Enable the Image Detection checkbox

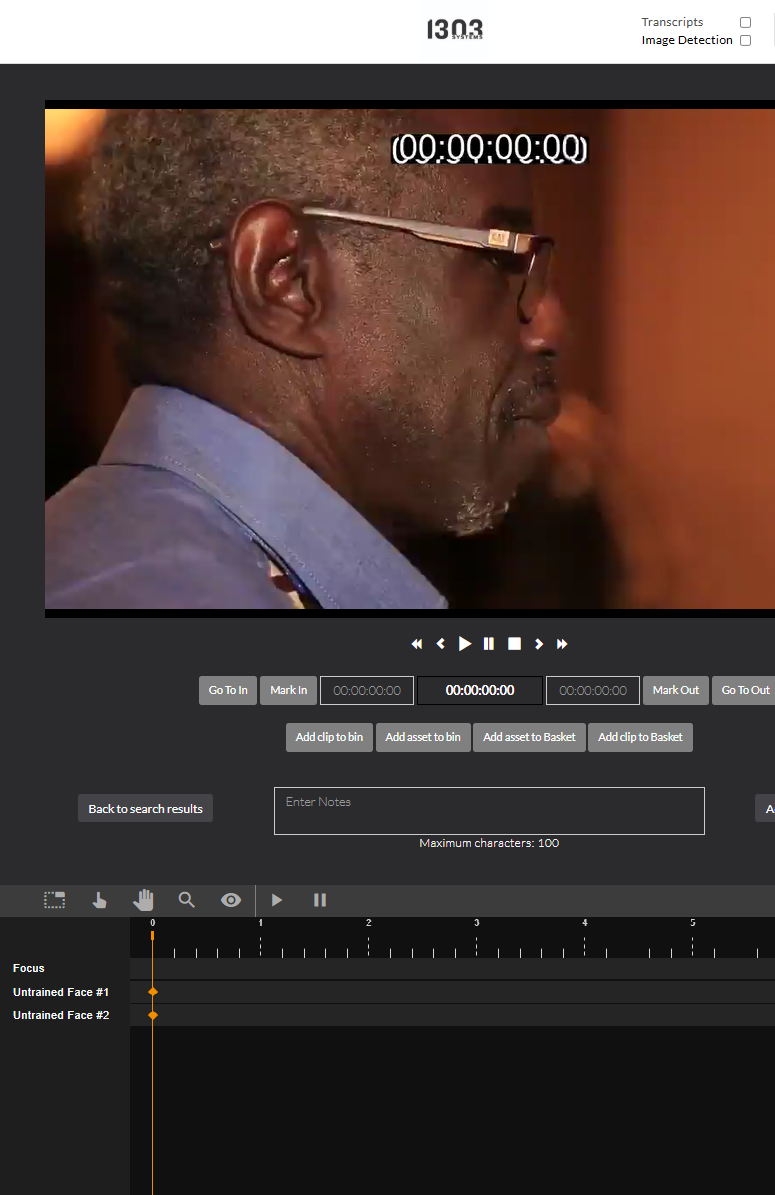point(745,41)
